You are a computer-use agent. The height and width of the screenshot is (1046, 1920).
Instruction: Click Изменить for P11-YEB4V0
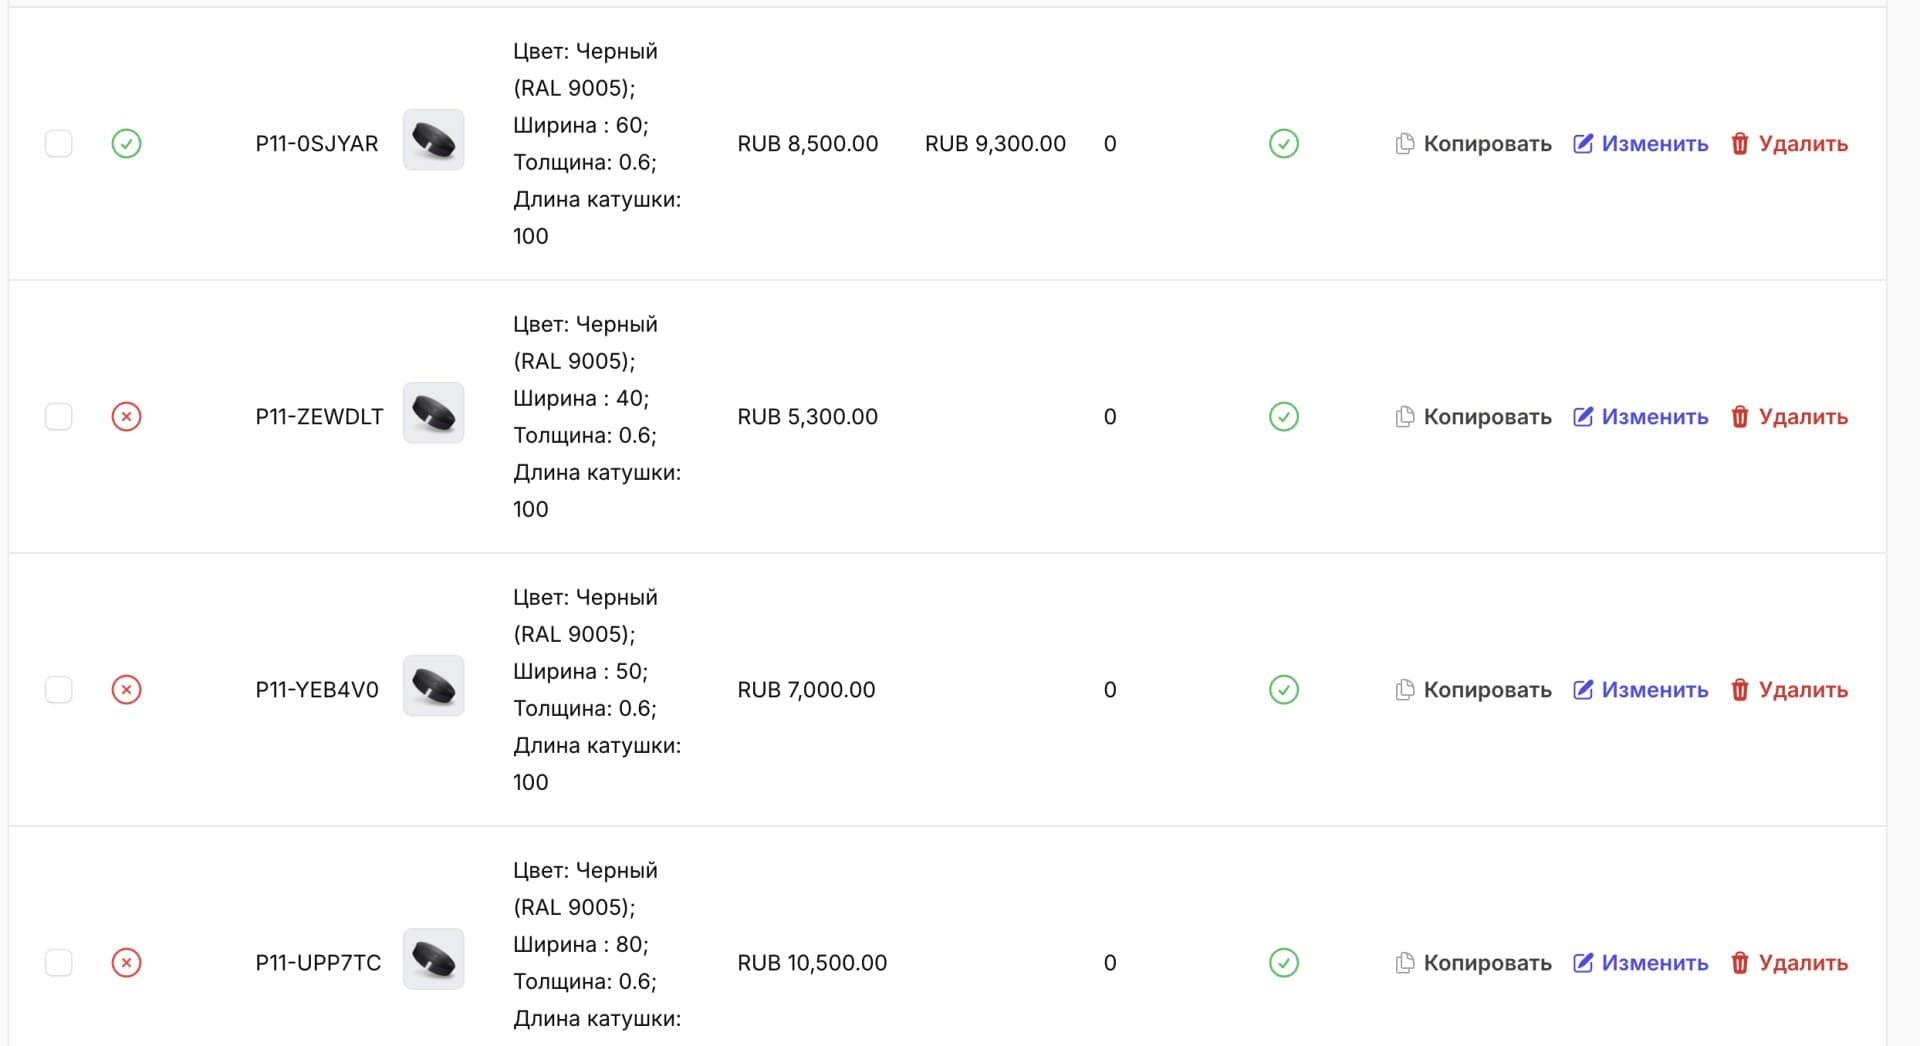click(1640, 690)
